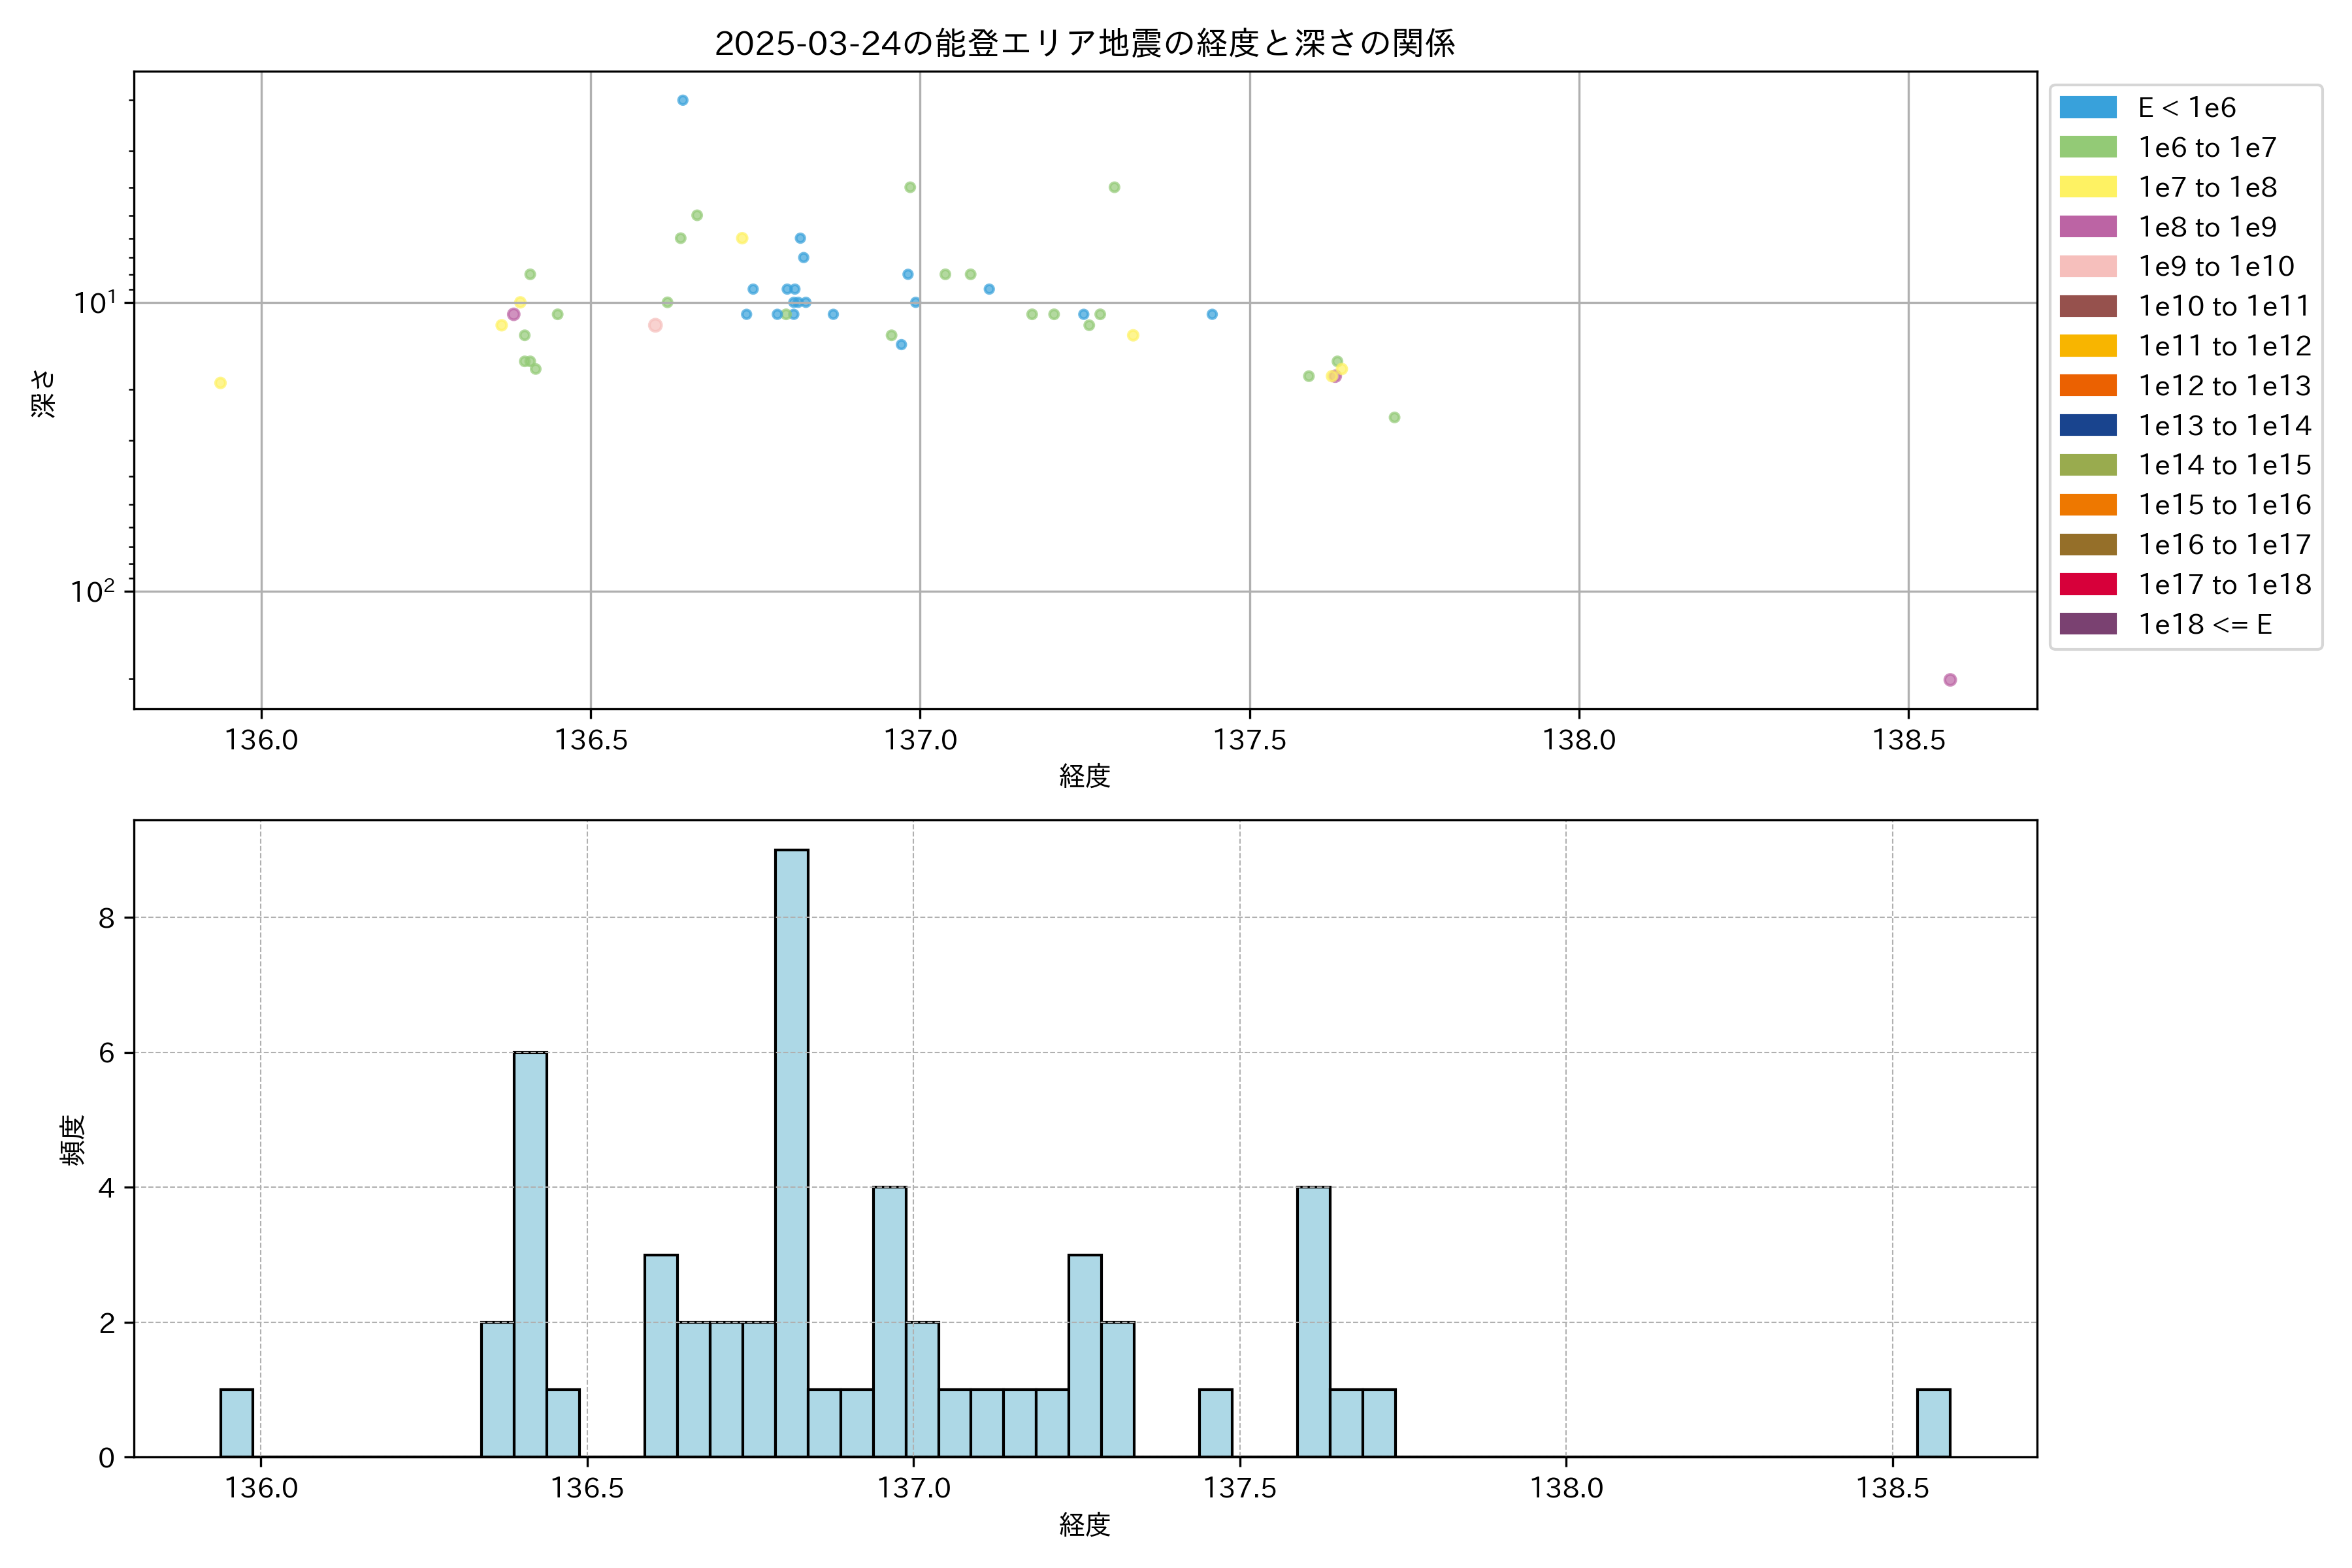Image resolution: width=2352 pixels, height=1568 pixels.
Task: Click the blue 'E < 1e6' legend swatch
Action: (2088, 108)
